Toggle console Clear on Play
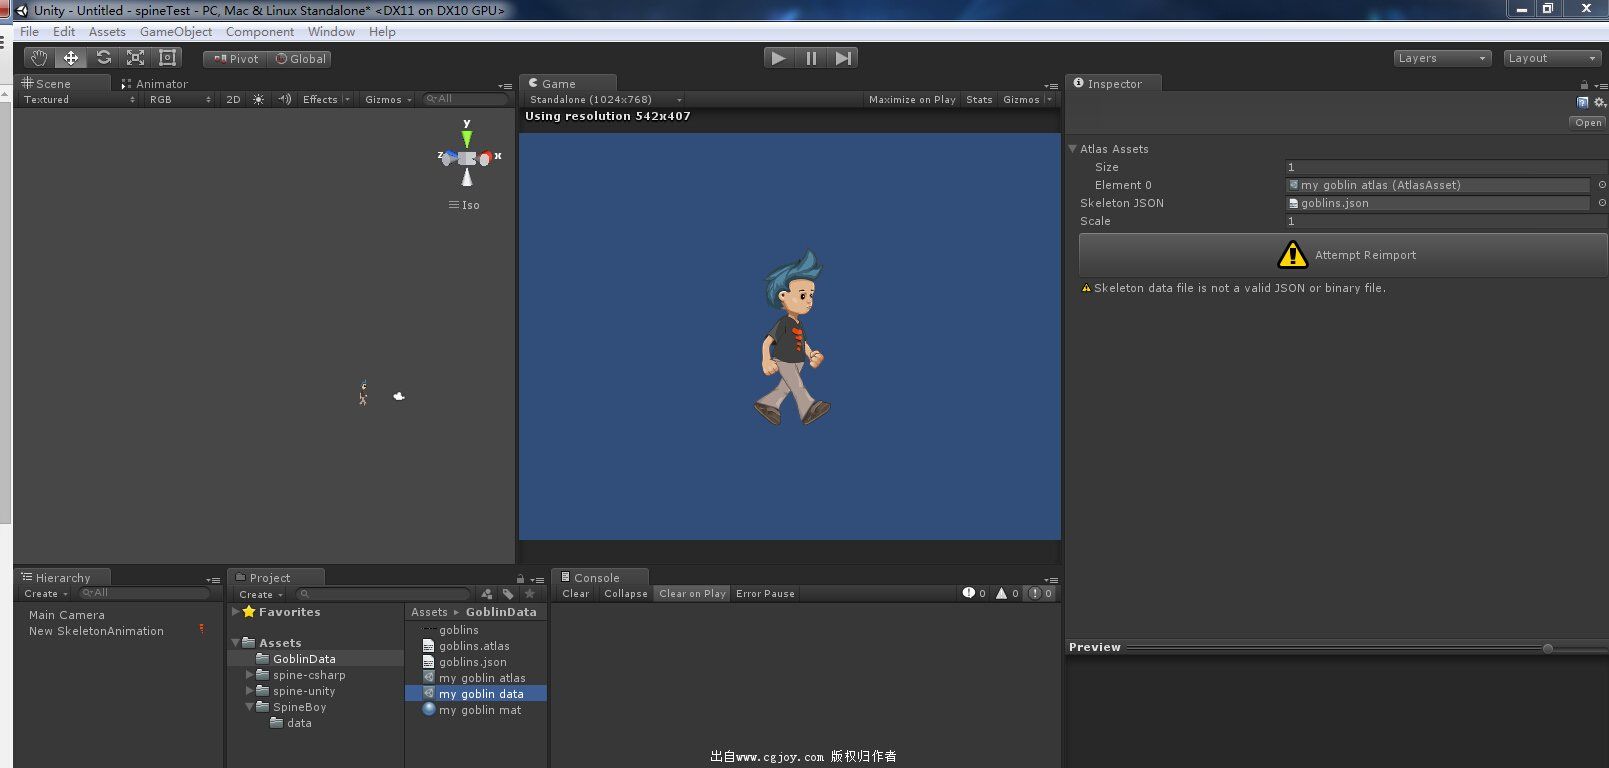This screenshot has height=768, width=1609. pyautogui.click(x=692, y=593)
